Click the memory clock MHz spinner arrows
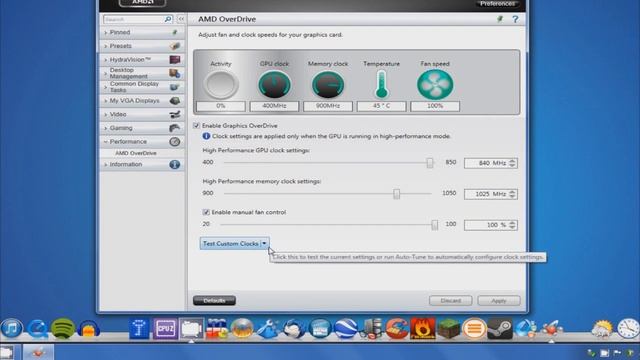The width and height of the screenshot is (640, 360). coord(513,194)
